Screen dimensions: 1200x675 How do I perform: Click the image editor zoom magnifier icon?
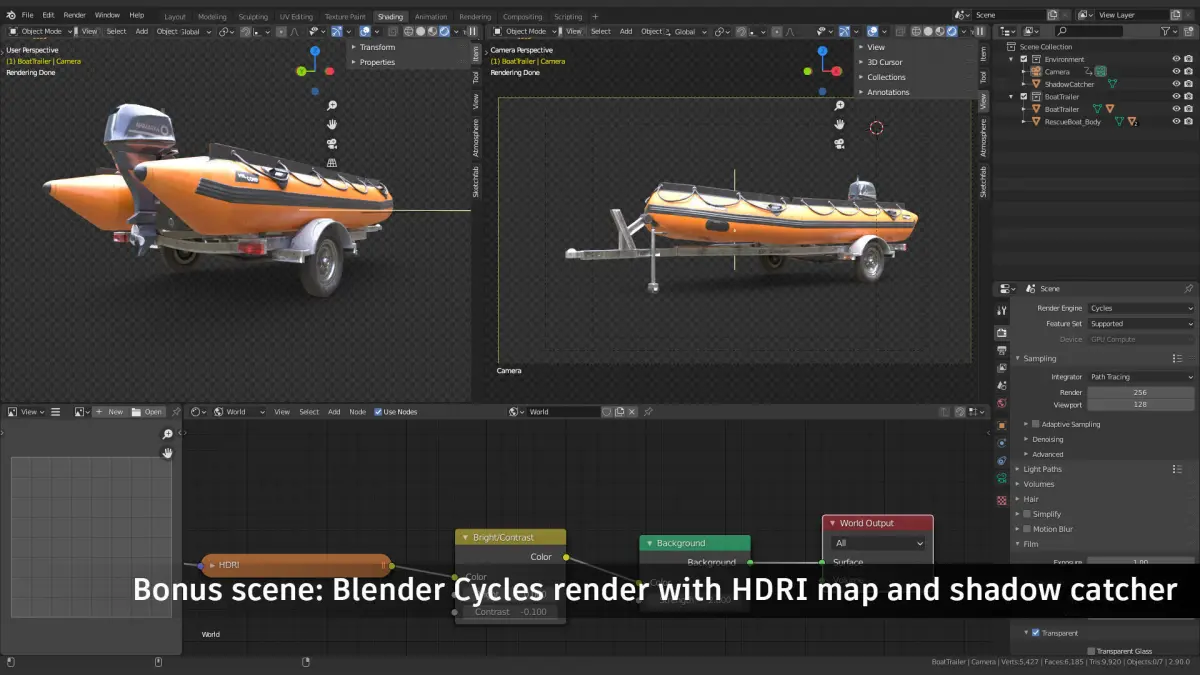(x=167, y=434)
